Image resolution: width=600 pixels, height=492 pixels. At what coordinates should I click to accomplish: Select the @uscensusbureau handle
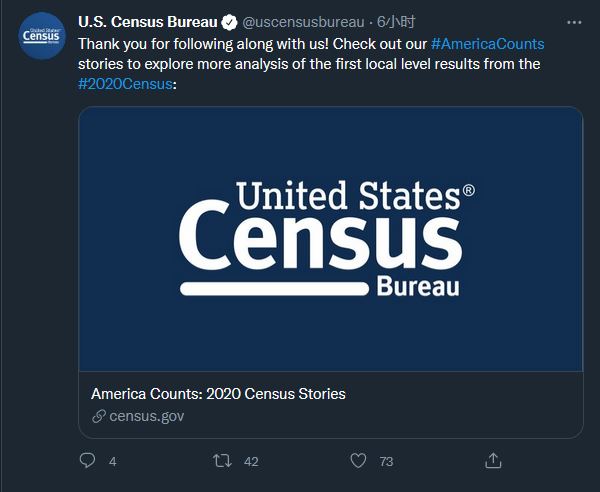pyautogui.click(x=304, y=23)
